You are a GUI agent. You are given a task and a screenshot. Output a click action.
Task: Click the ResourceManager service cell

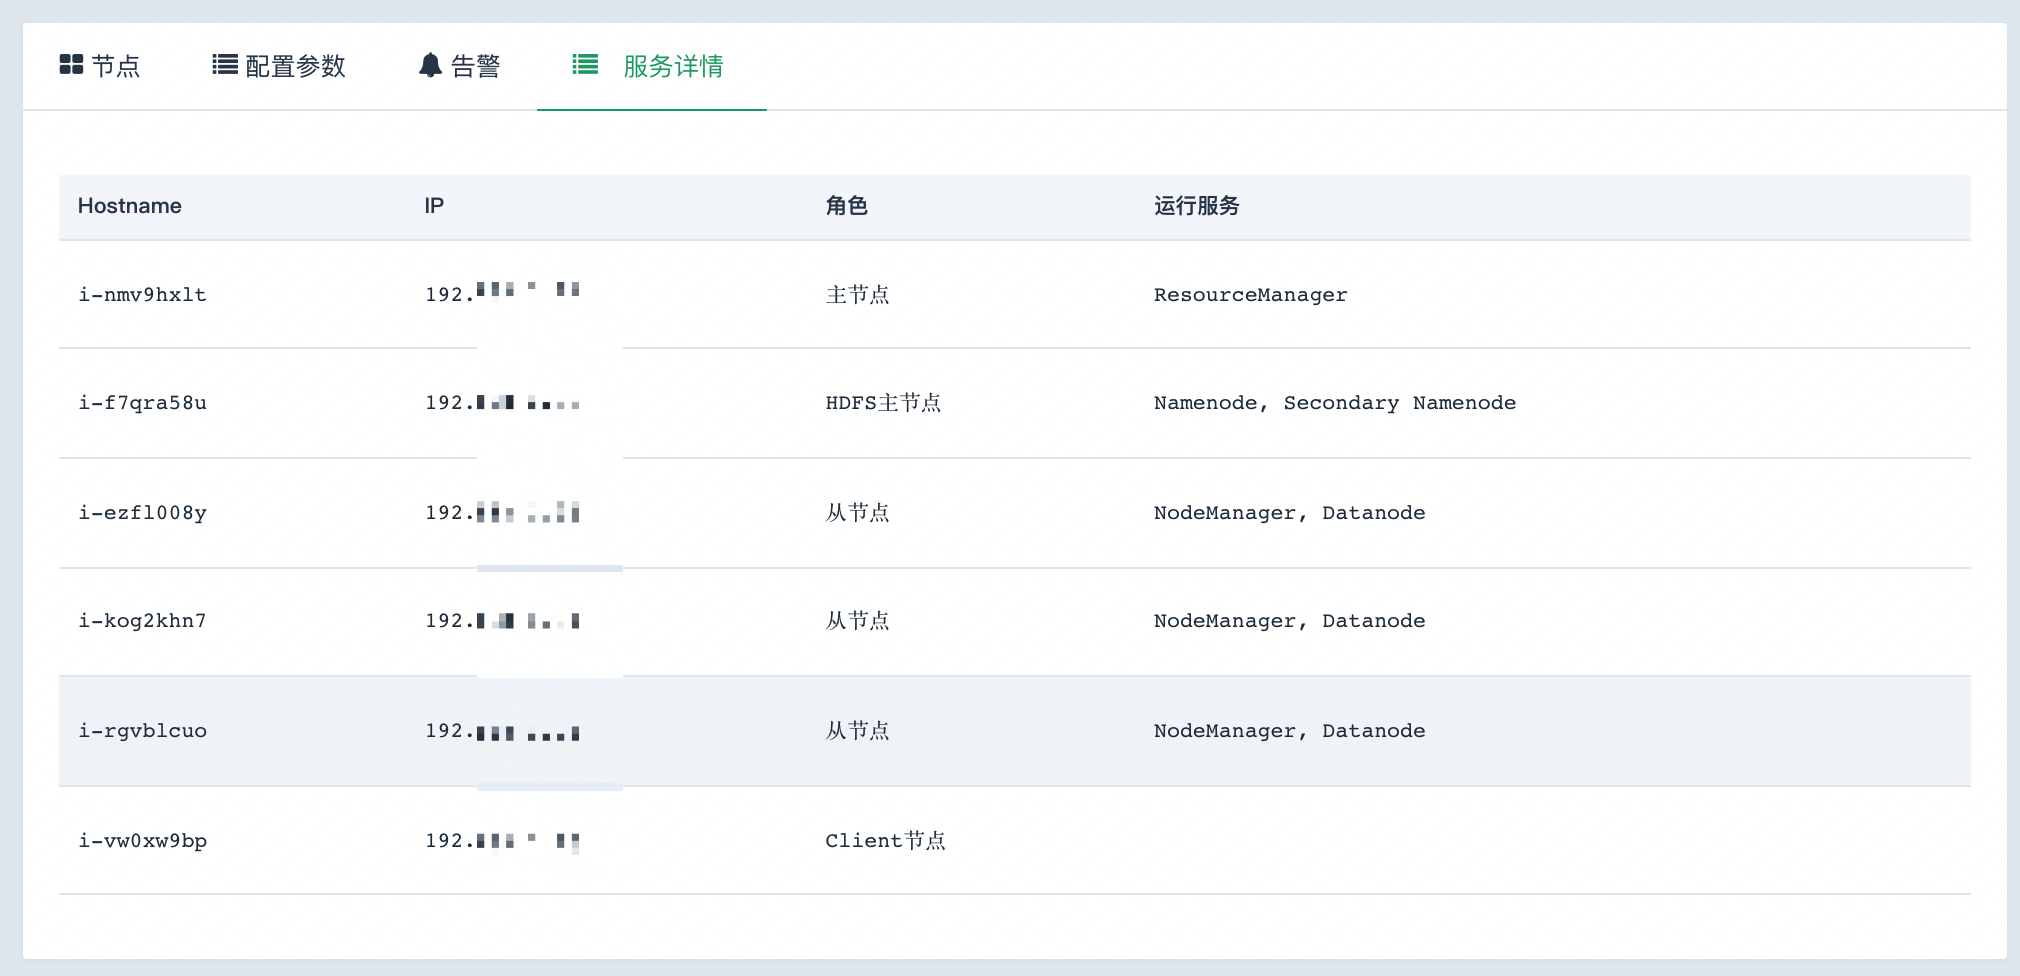(x=1251, y=295)
